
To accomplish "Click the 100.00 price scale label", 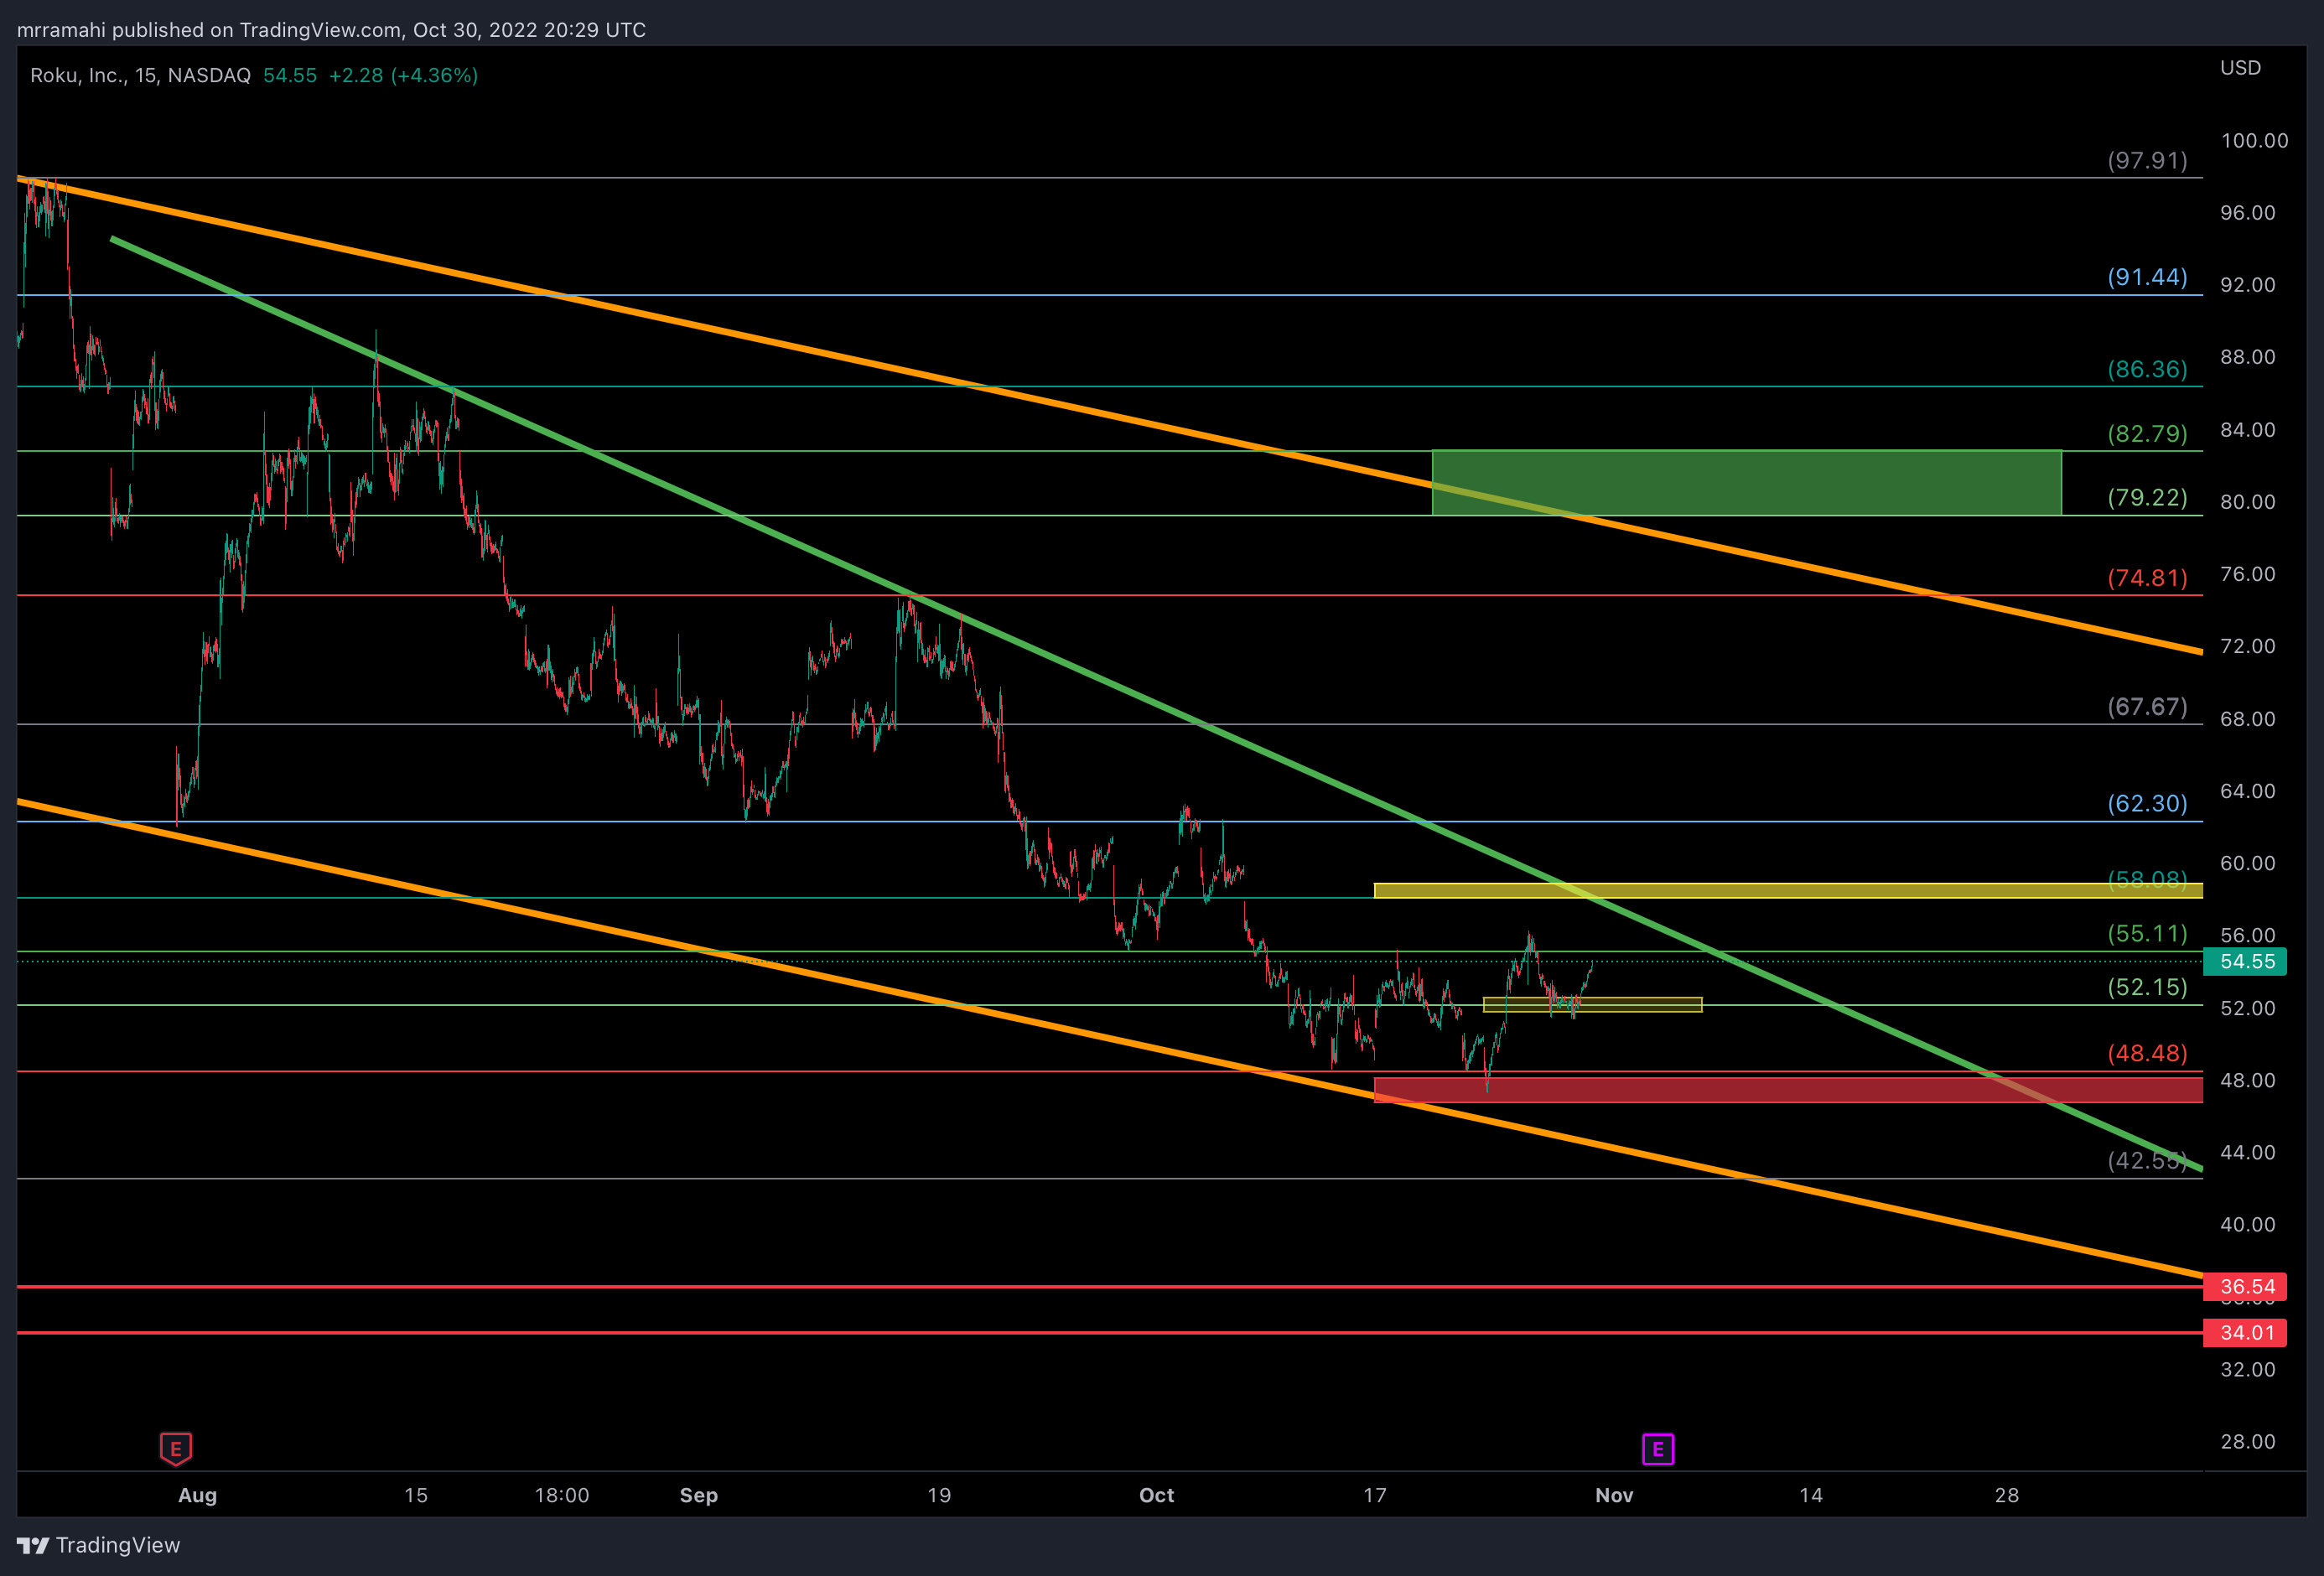I will click(x=2254, y=141).
